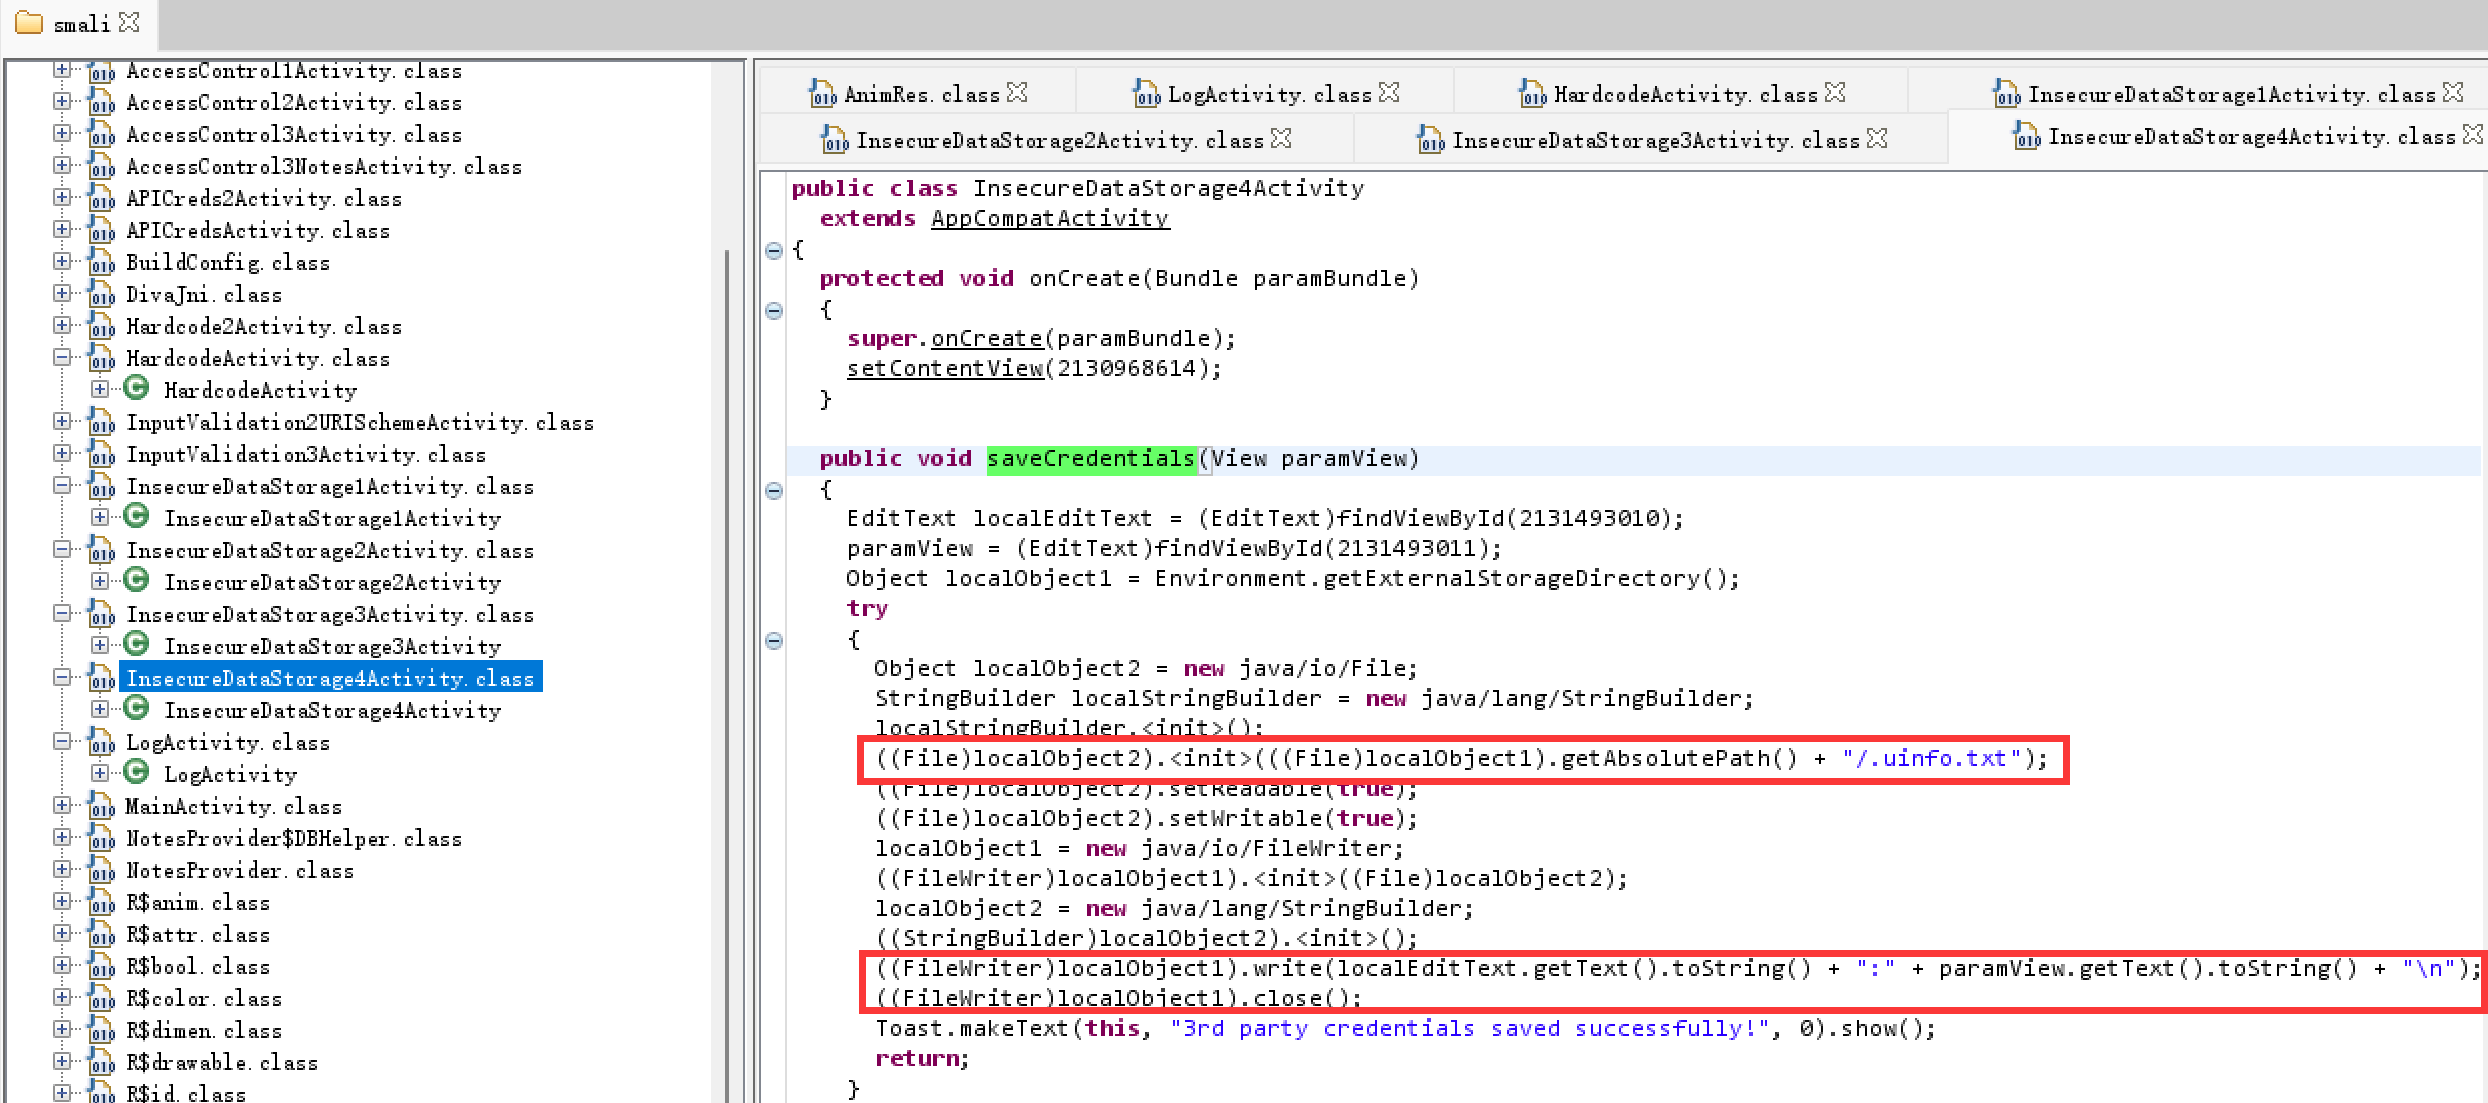Expand the LogActivity inner class node
The image size is (2488, 1103).
point(100,773)
